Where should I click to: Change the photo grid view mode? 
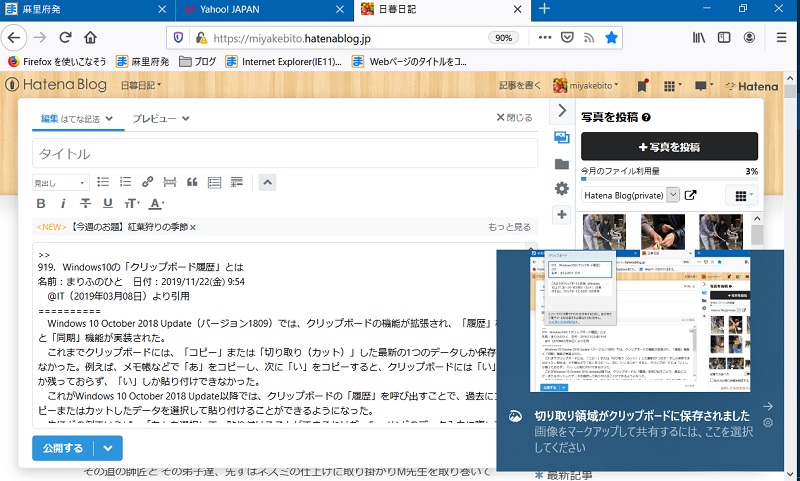(x=741, y=195)
